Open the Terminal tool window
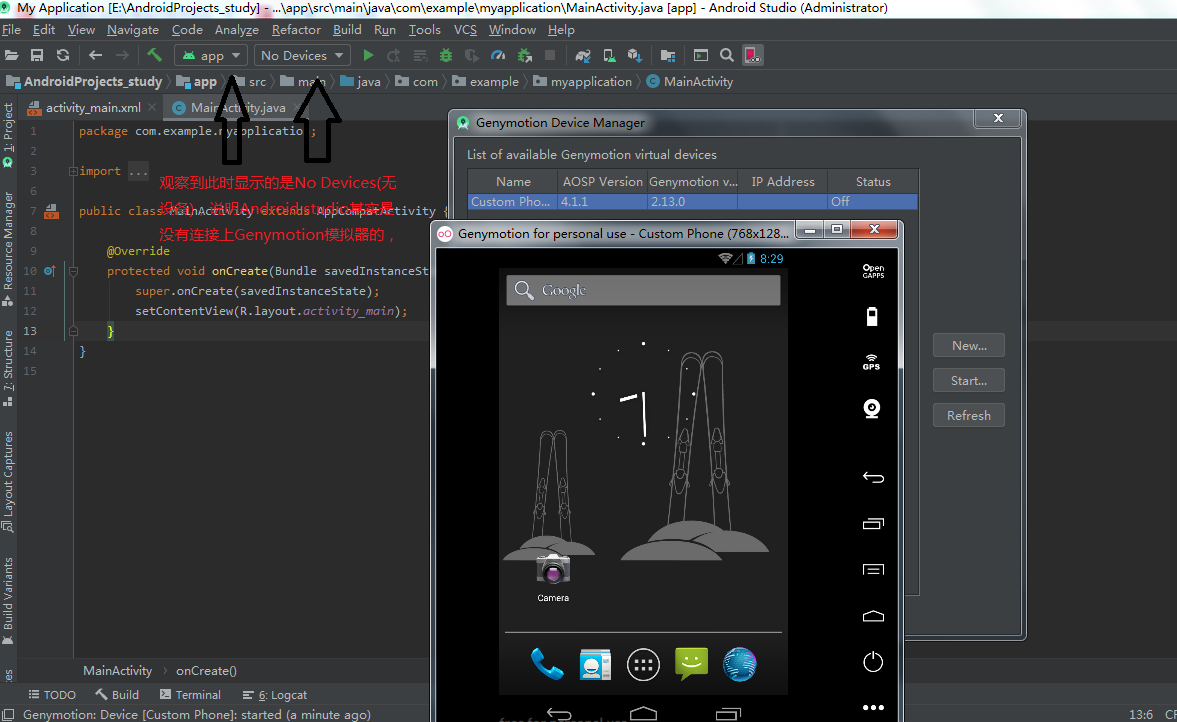1177x722 pixels. [x=190, y=694]
